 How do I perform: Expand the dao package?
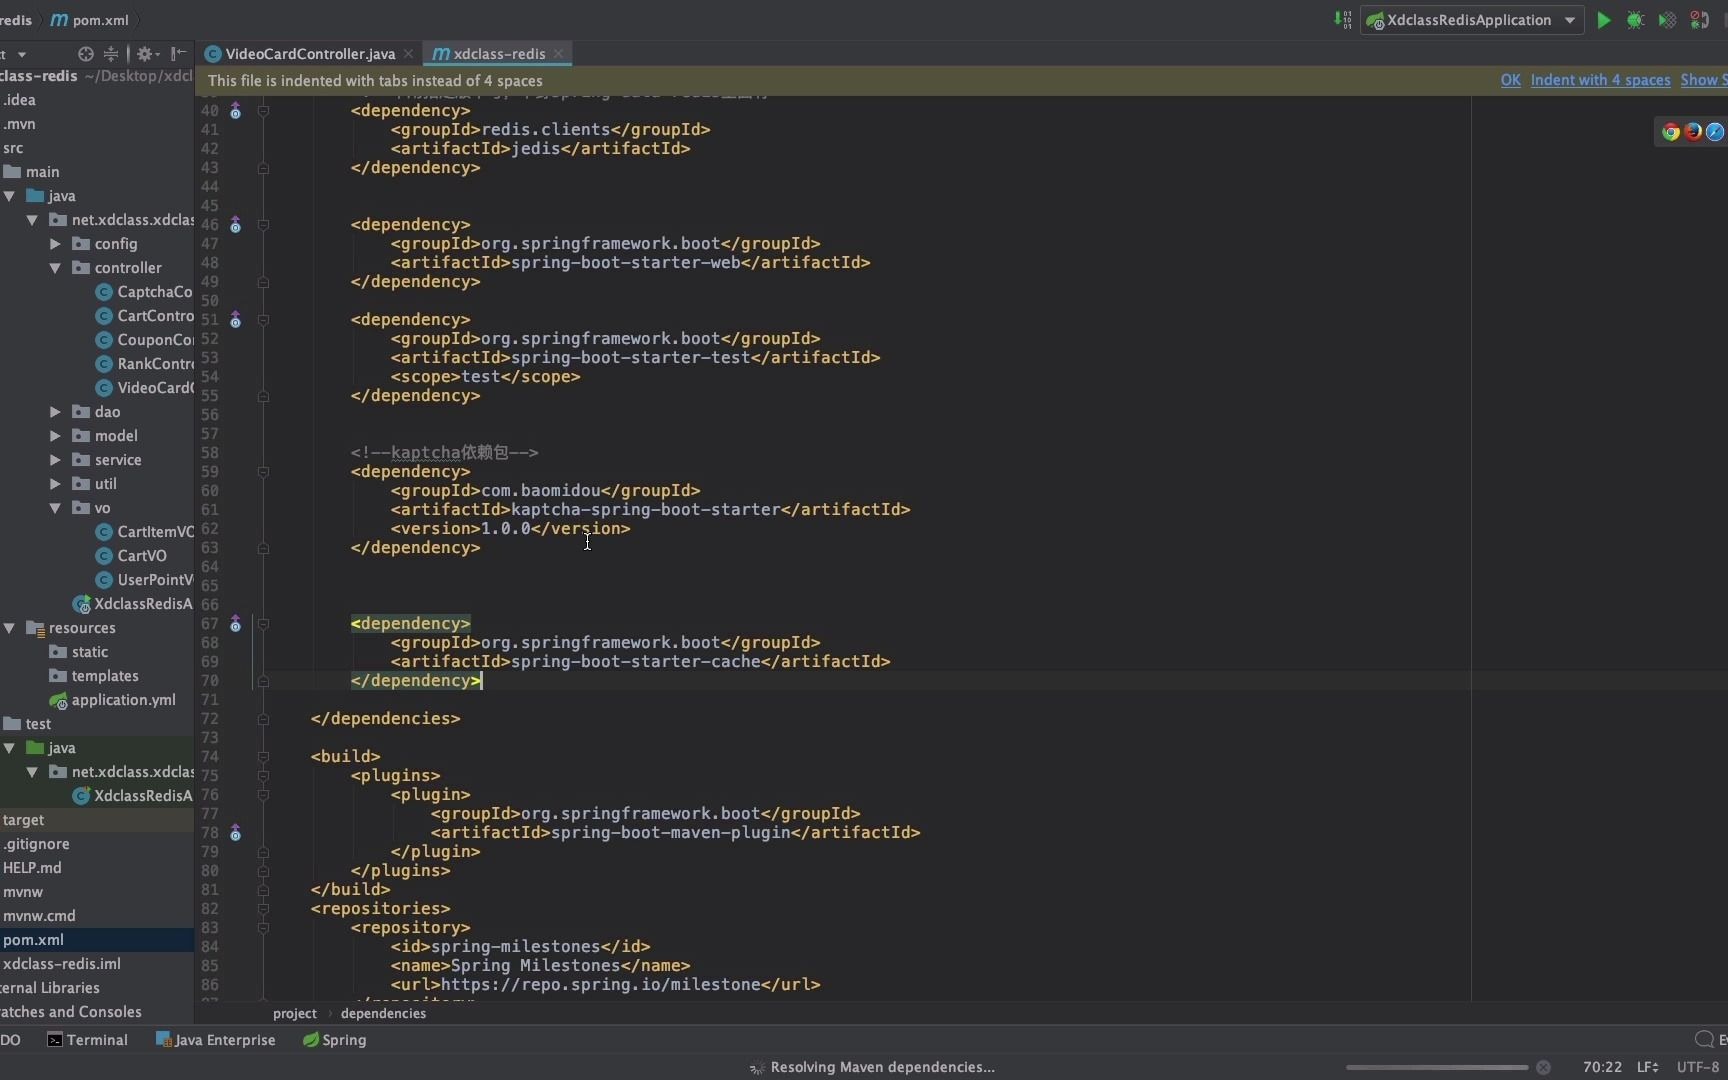tap(55, 412)
